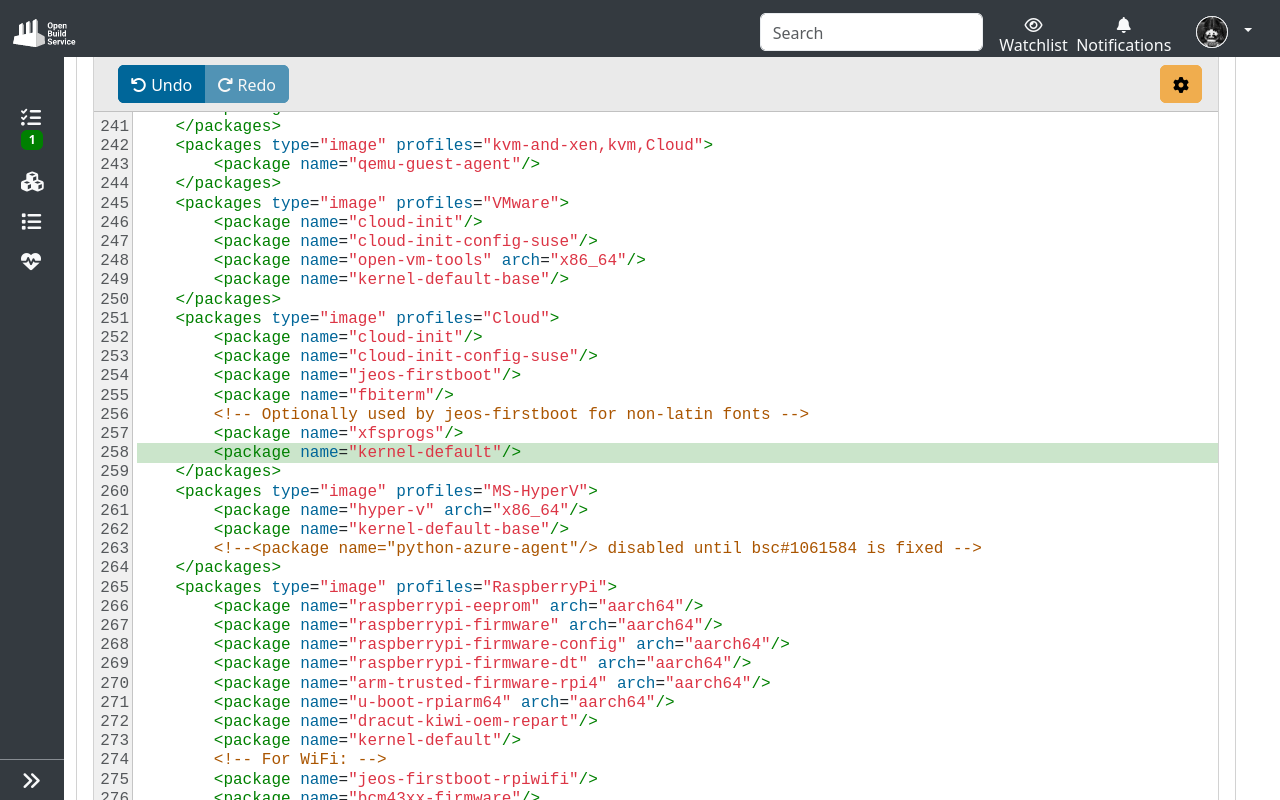Click the "RaspberryPi" profiles value
Image resolution: width=1280 pixels, height=800 pixels.
click(544, 587)
